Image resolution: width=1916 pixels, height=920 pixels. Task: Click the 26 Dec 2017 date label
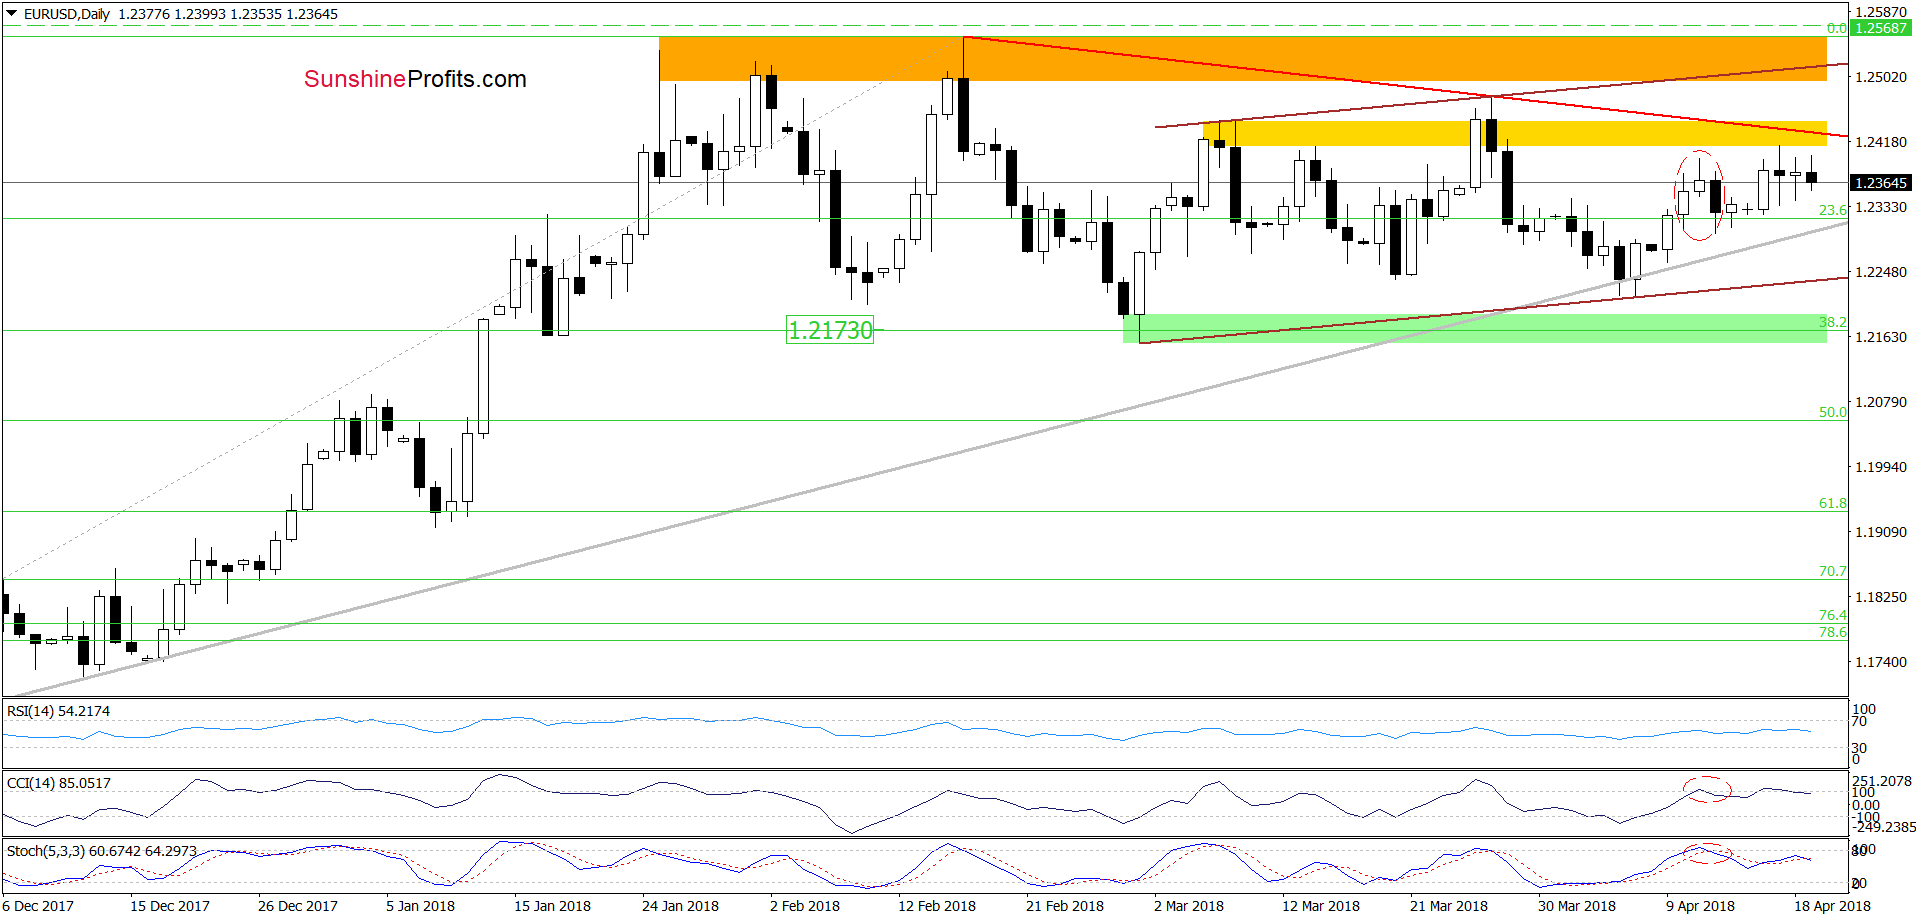298,906
